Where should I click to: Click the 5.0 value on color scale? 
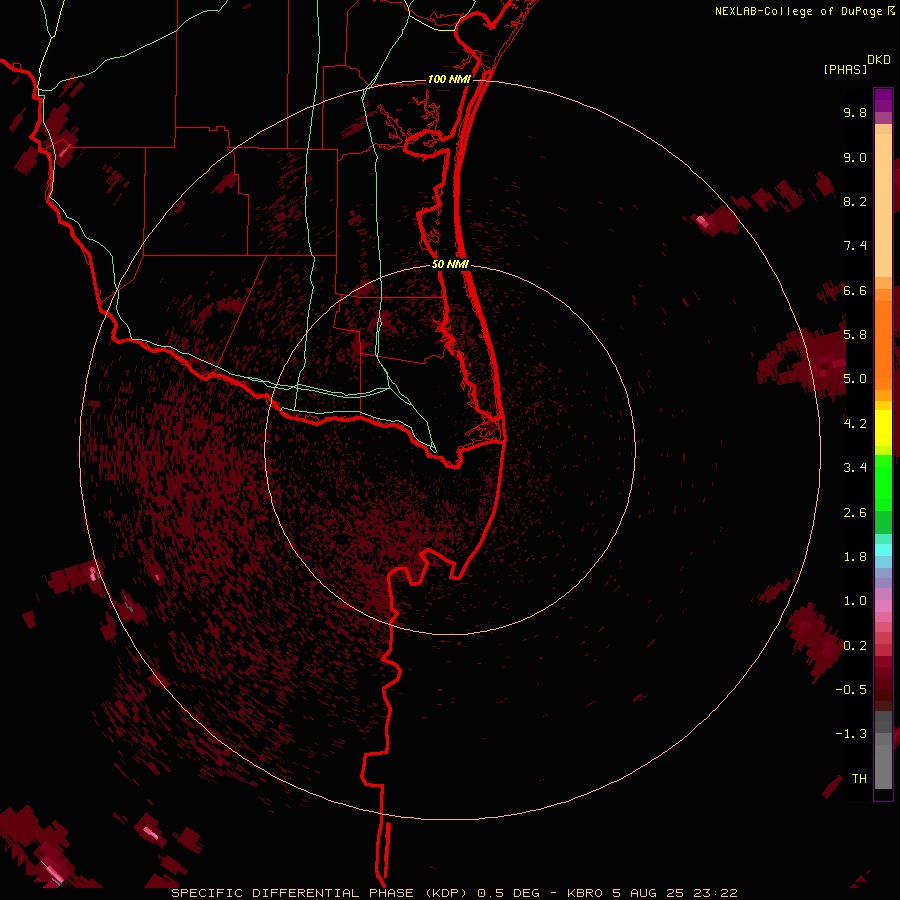(x=855, y=379)
